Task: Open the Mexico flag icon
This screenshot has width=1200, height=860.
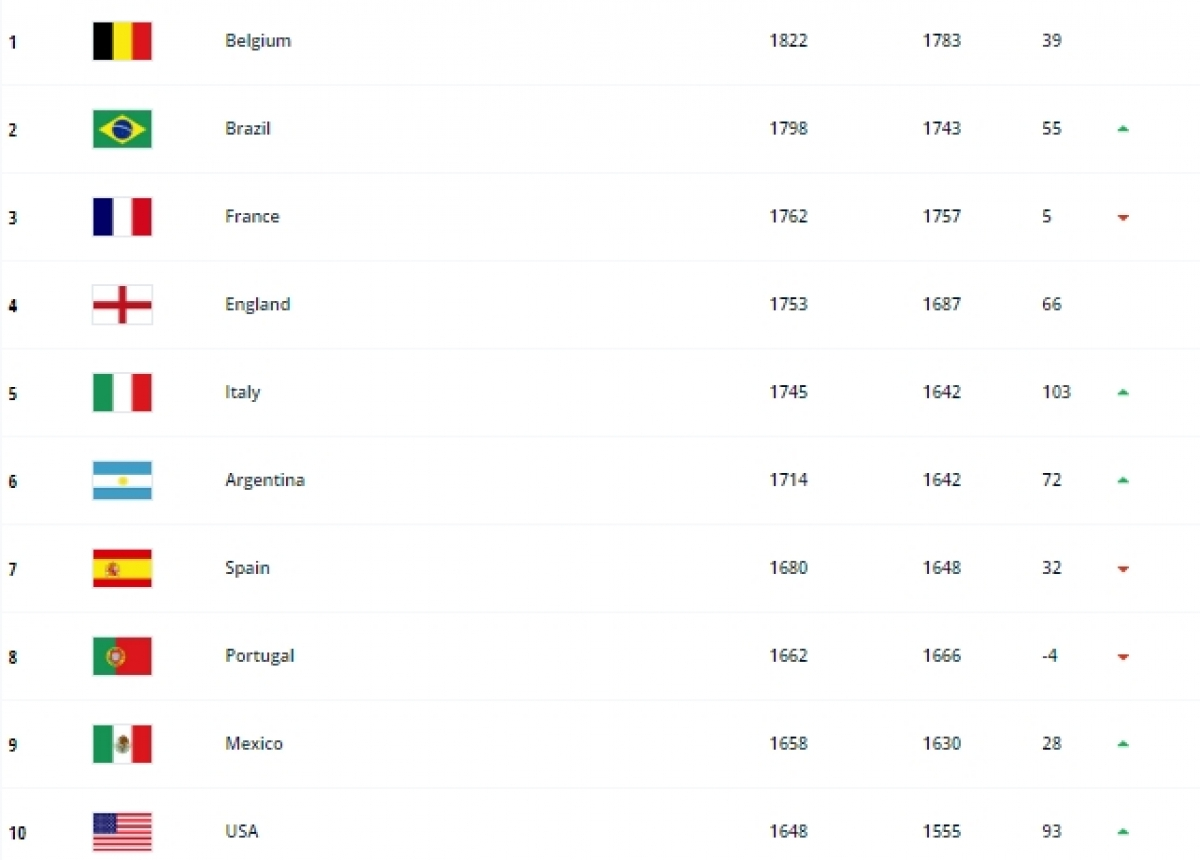Action: [x=122, y=745]
